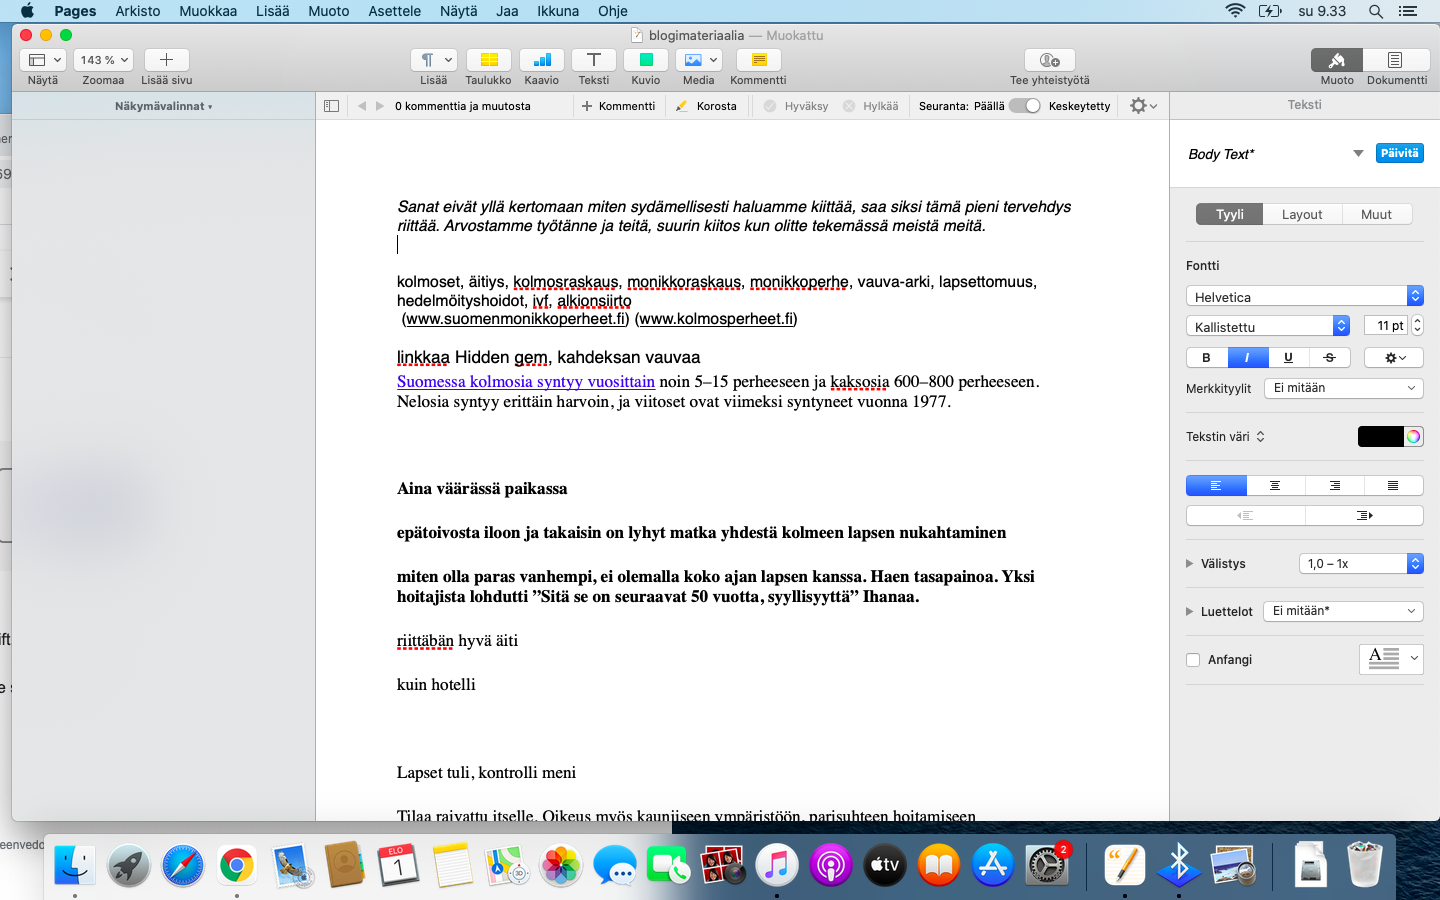This screenshot has width=1440, height=900.
Task: Open the Helvetica font dropdown
Action: click(1303, 297)
